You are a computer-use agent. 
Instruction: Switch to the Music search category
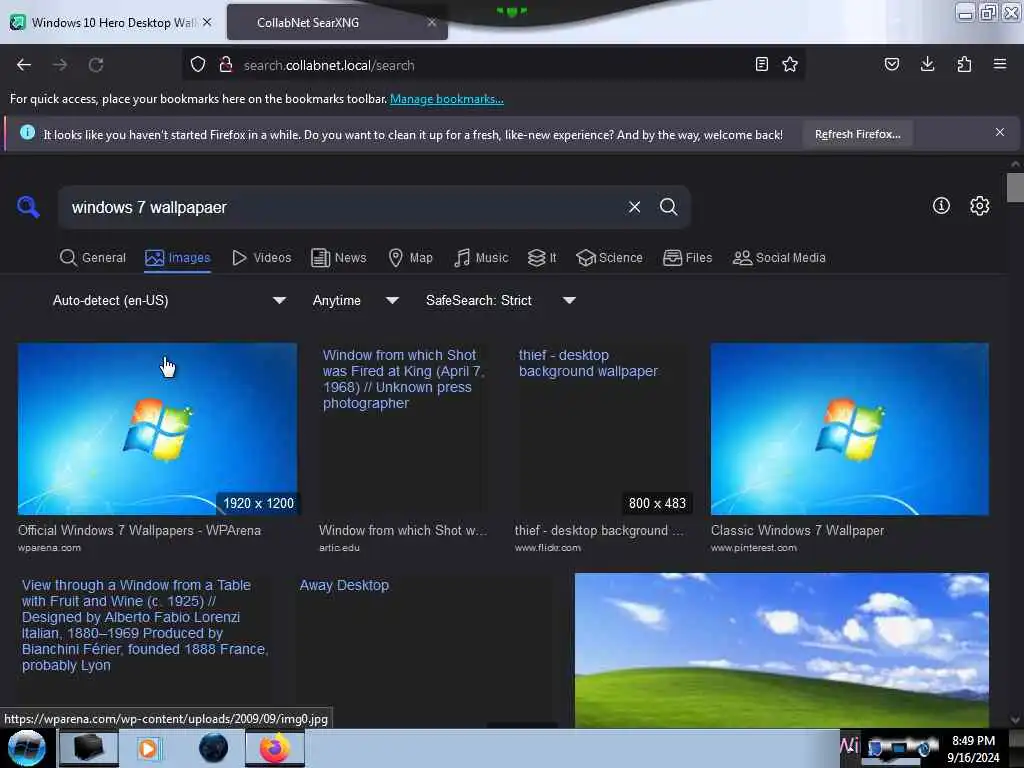click(x=481, y=257)
